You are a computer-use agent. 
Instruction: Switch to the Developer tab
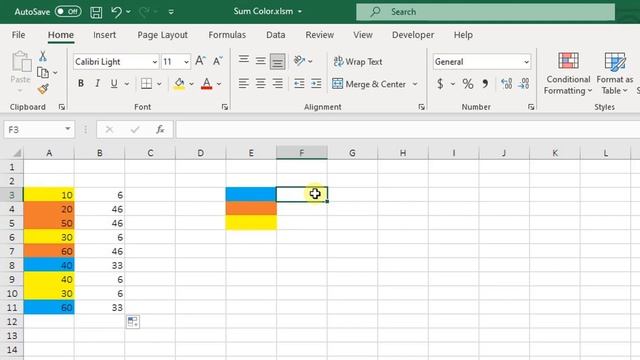[413, 35]
